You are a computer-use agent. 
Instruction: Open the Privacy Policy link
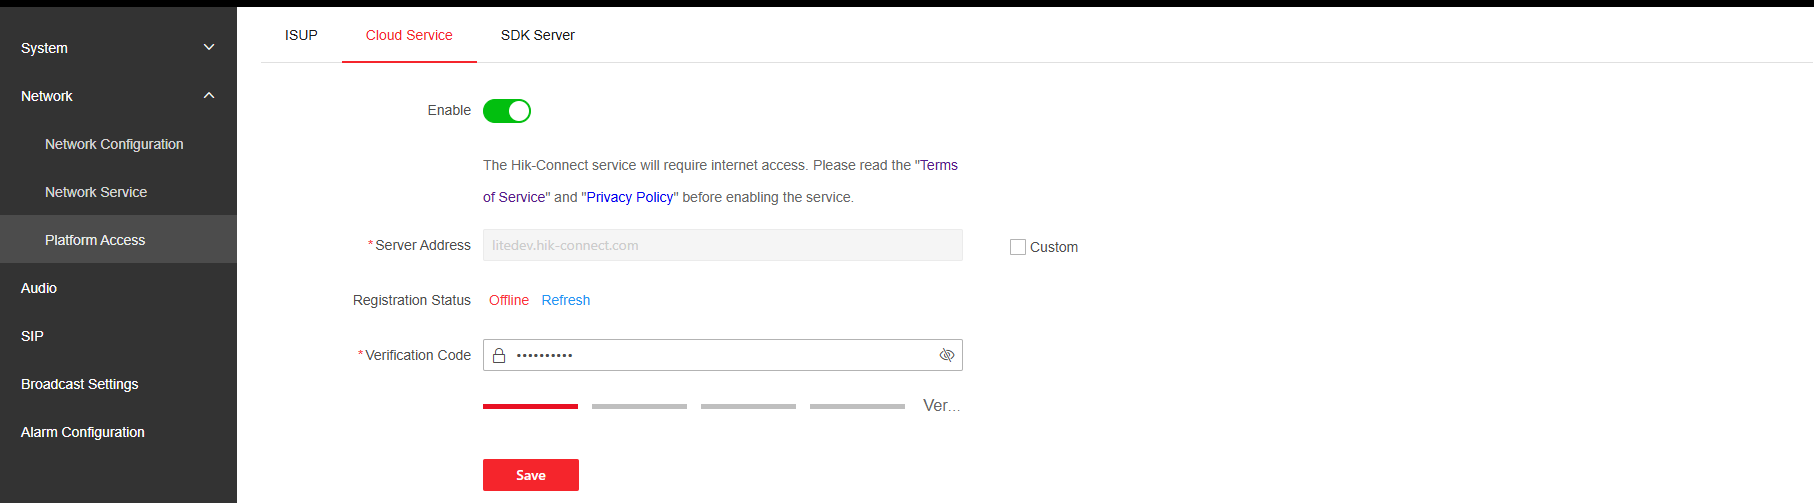point(630,197)
